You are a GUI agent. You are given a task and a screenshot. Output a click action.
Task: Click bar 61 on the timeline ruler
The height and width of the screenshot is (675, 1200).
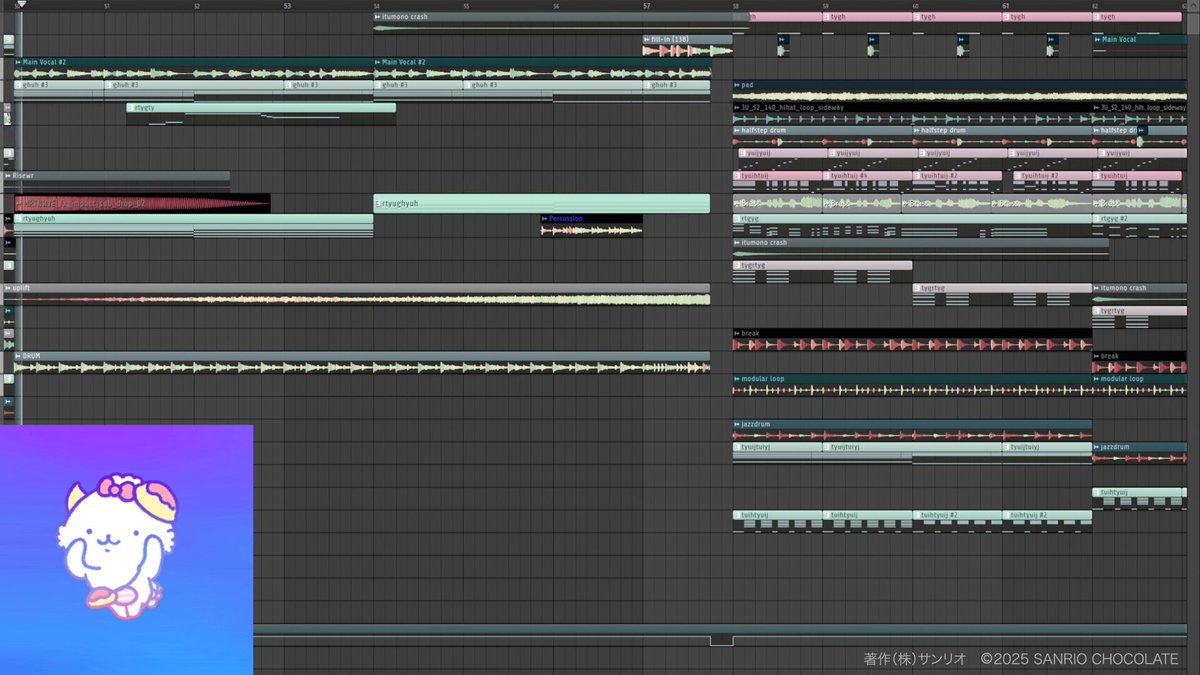(1005, 6)
